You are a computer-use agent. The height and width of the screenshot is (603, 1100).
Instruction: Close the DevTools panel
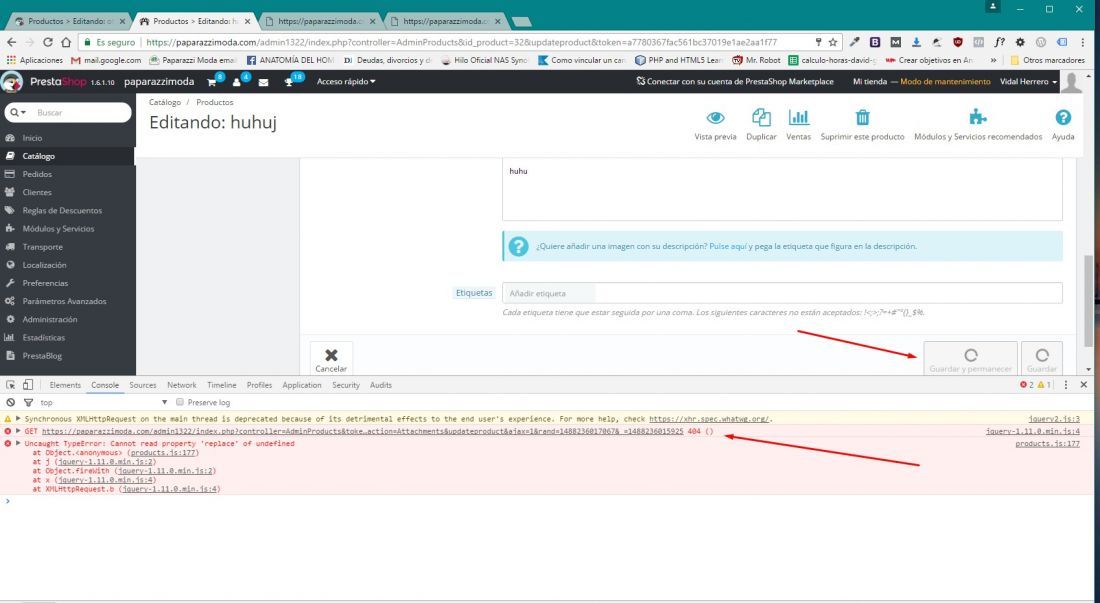pyautogui.click(x=1084, y=385)
